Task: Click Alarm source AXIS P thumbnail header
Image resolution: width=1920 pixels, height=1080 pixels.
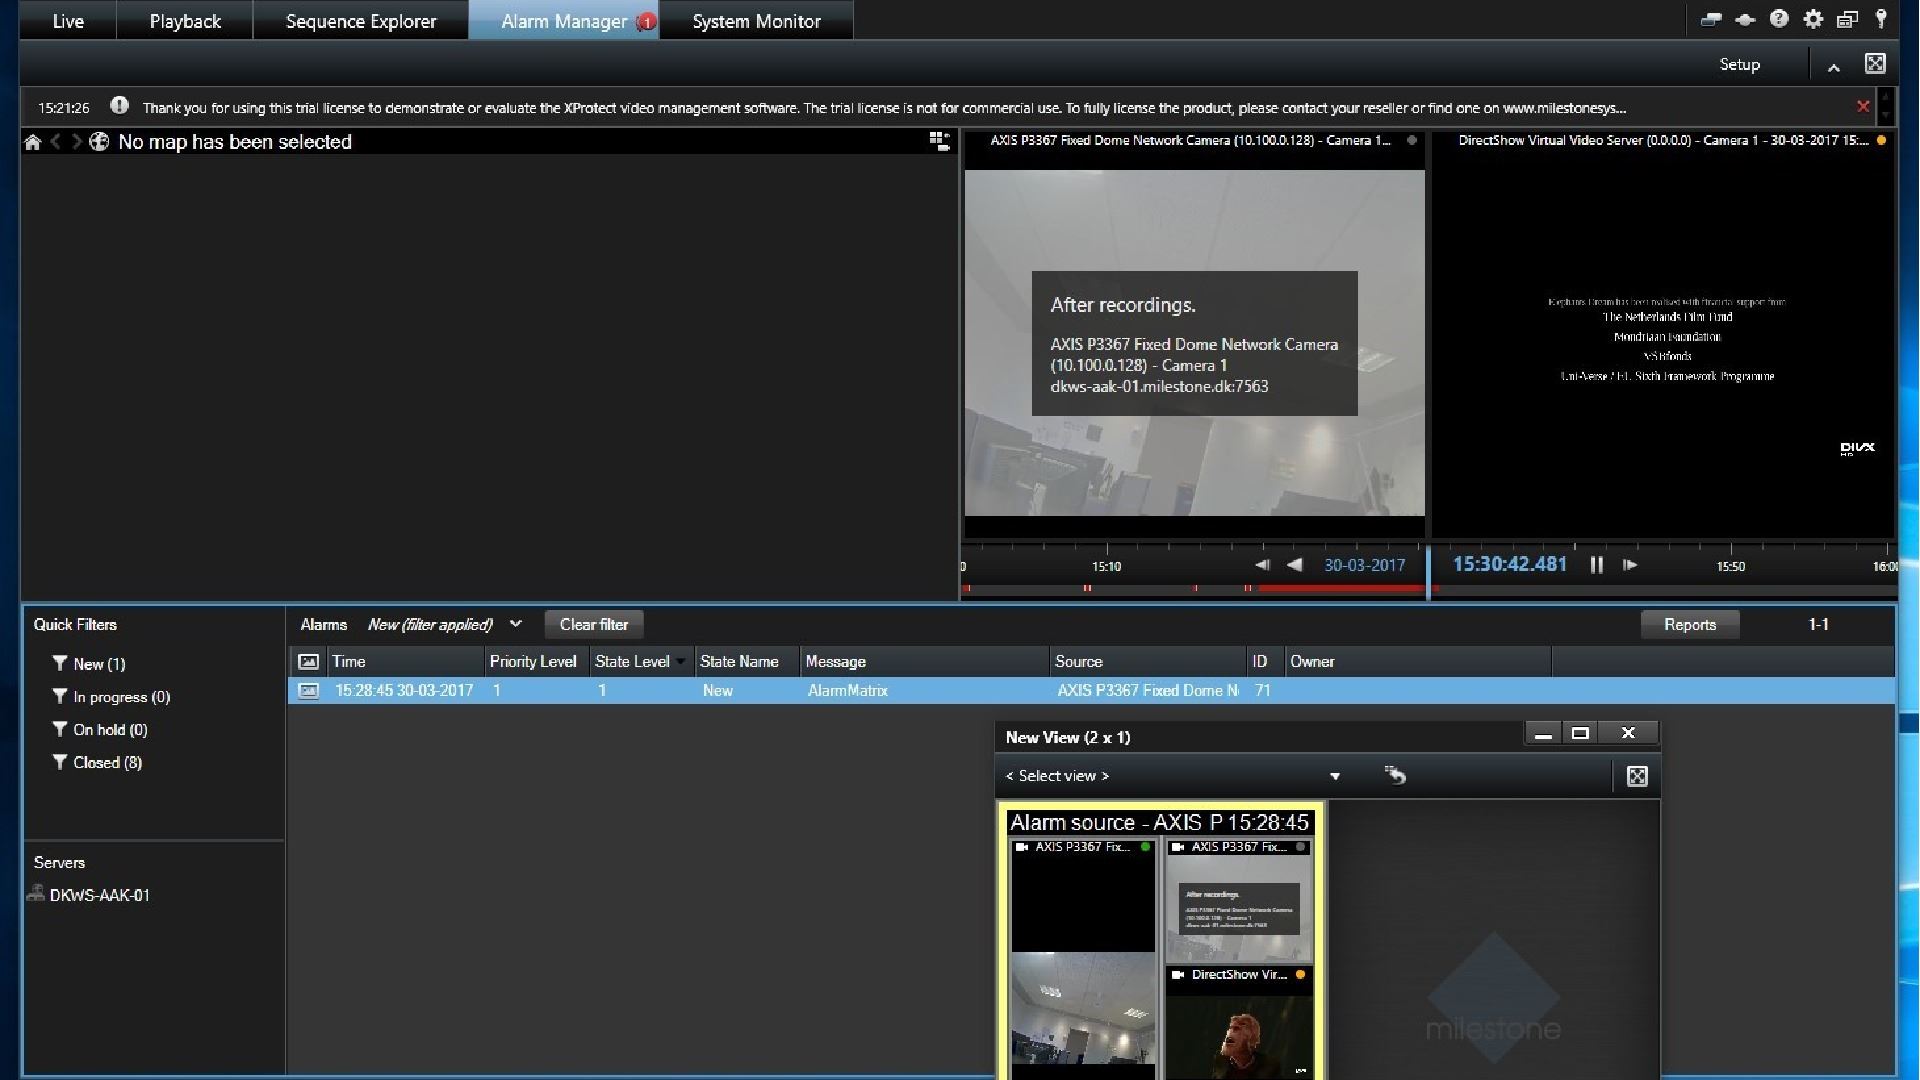Action: pyautogui.click(x=1159, y=823)
